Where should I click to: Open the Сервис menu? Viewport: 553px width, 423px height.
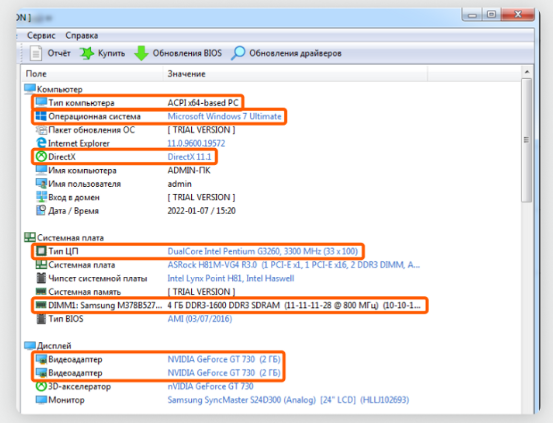click(41, 35)
